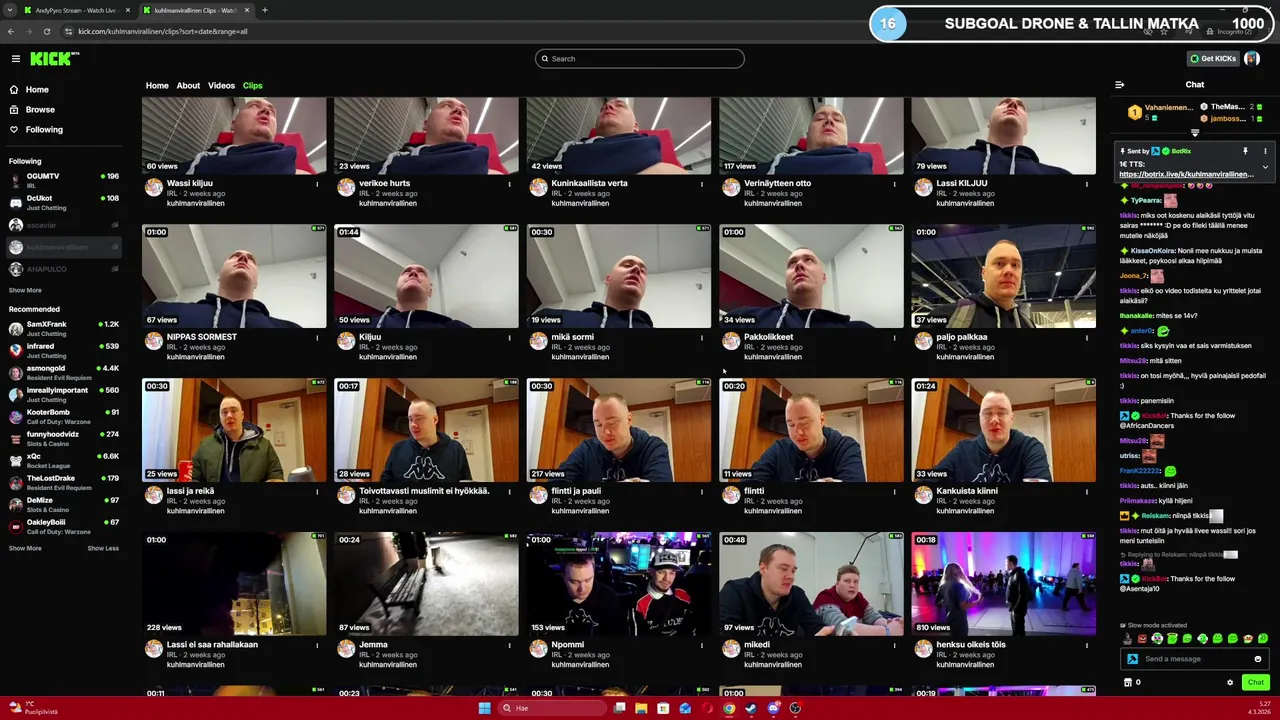Click the address bar URL
The image size is (1280, 720).
163,31
